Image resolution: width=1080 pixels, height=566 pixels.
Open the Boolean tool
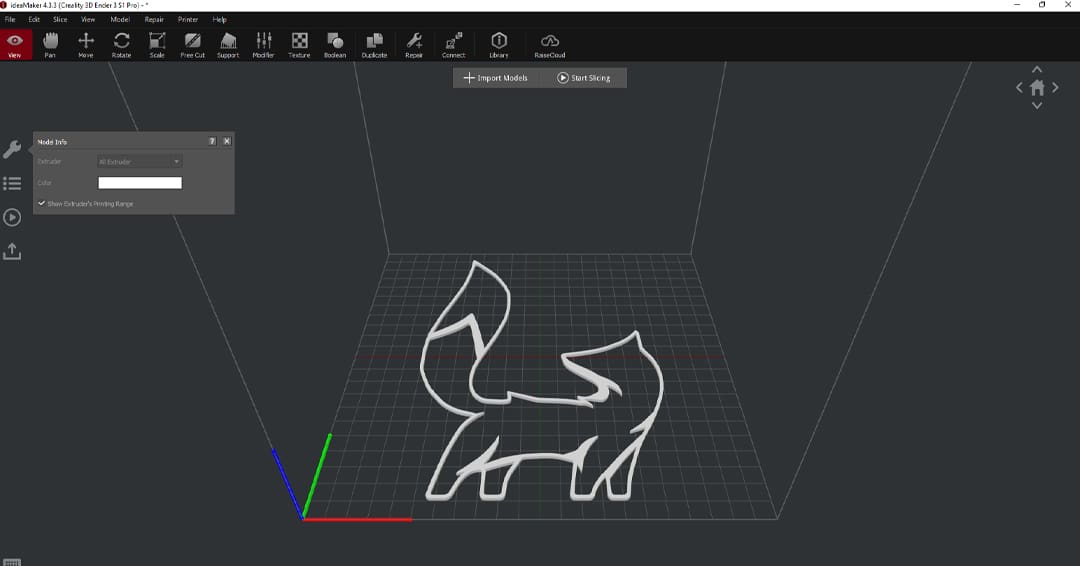point(335,45)
